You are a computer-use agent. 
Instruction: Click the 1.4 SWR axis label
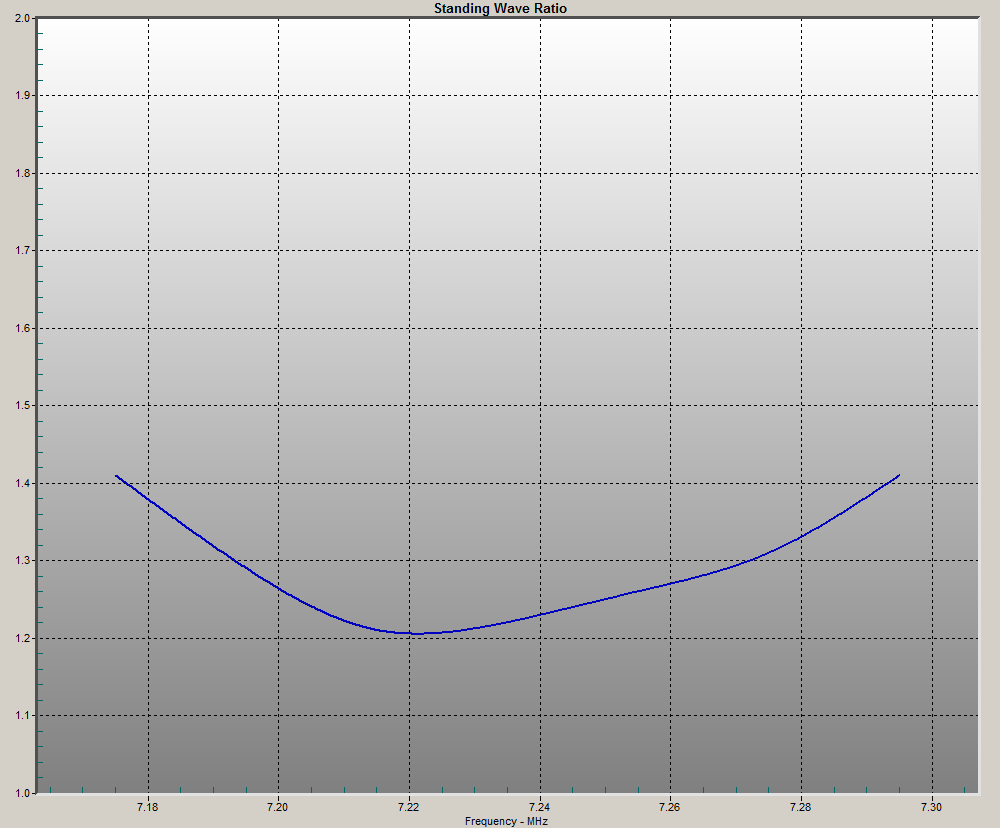point(22,484)
